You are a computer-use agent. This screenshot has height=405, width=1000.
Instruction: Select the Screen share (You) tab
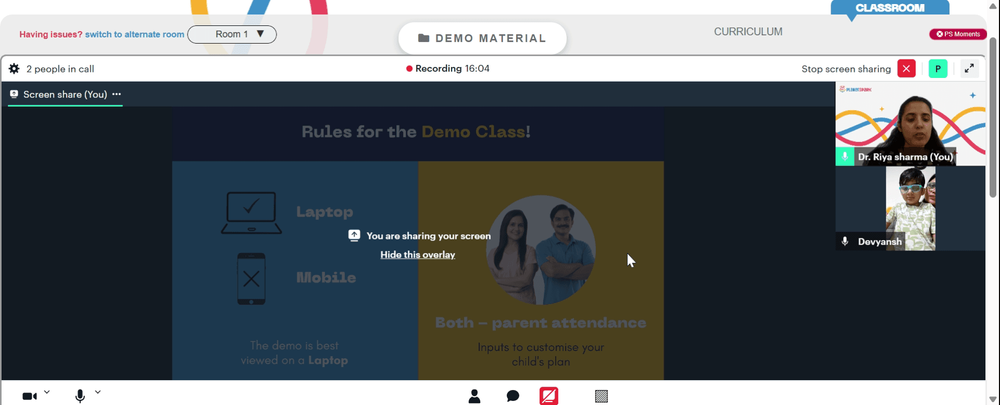(x=64, y=94)
